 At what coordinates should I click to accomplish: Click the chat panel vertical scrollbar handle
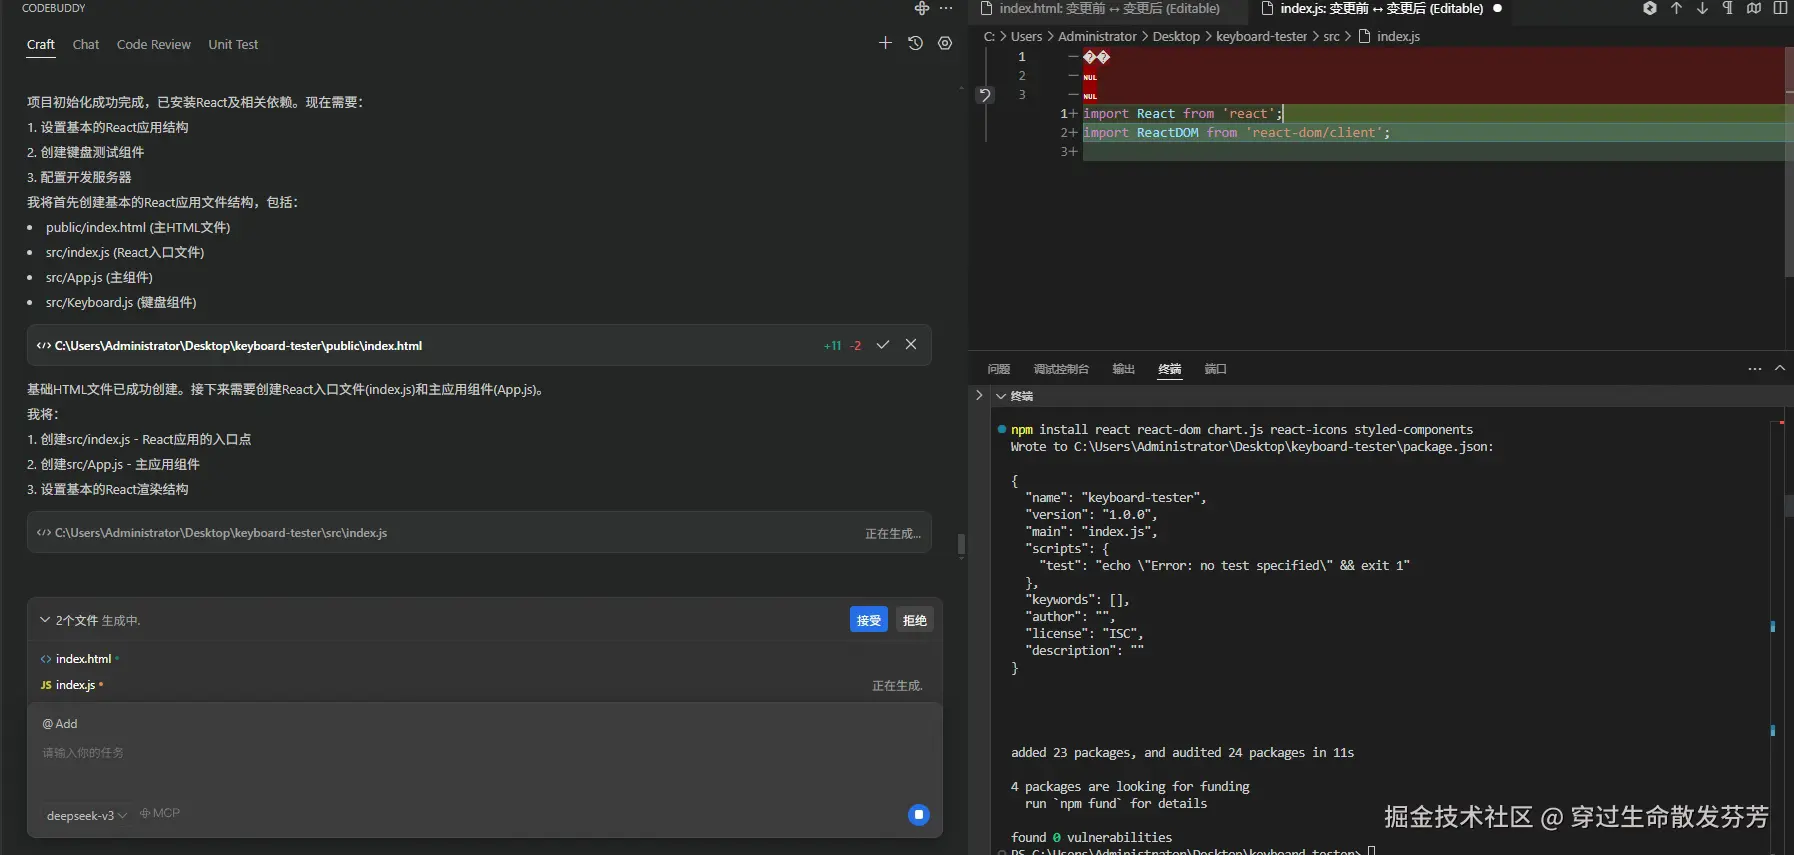click(x=961, y=545)
